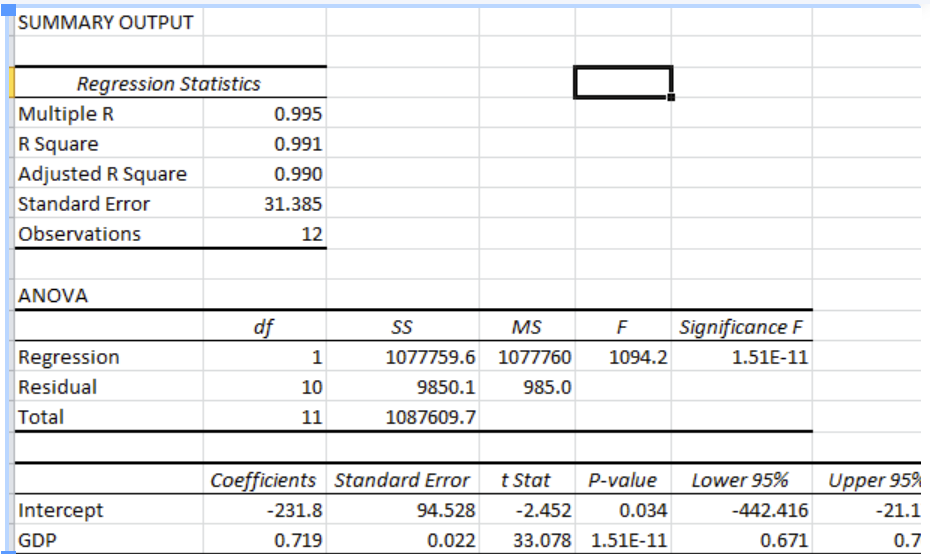Image resolution: width=930 pixels, height=554 pixels.
Task: Select the Observations label cell
Action: [x=109, y=234]
